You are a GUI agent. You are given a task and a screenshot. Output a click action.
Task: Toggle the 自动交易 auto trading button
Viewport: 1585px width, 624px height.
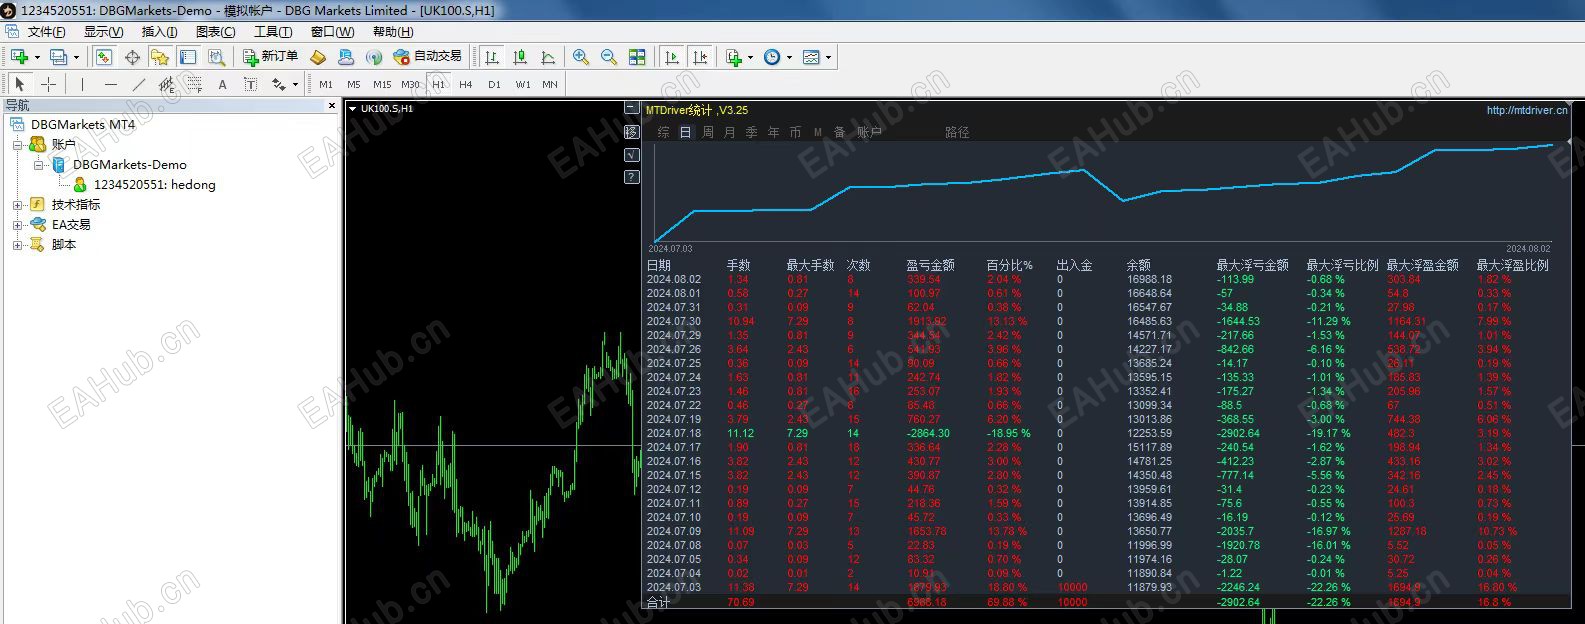(428, 57)
